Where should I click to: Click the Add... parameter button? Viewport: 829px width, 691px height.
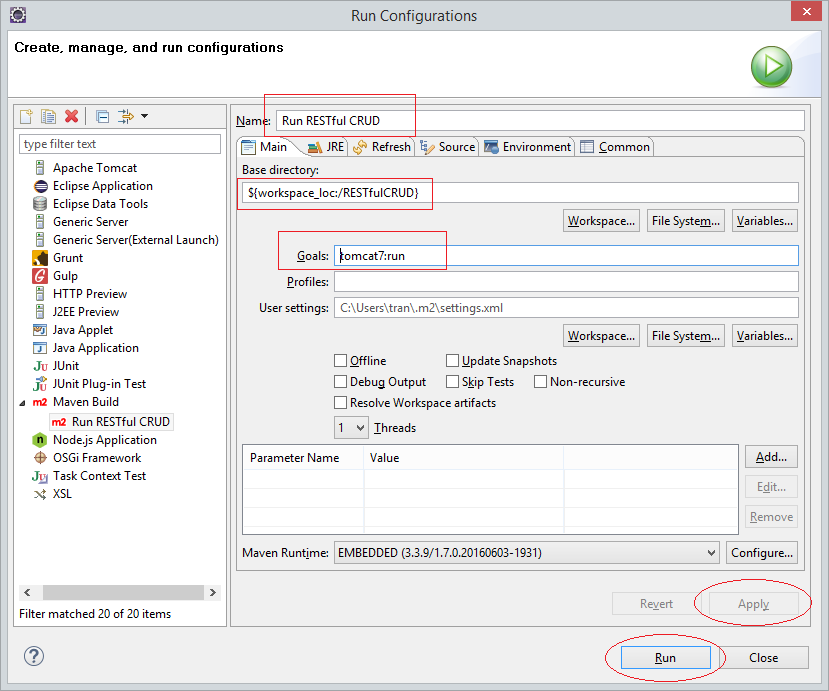coord(771,457)
